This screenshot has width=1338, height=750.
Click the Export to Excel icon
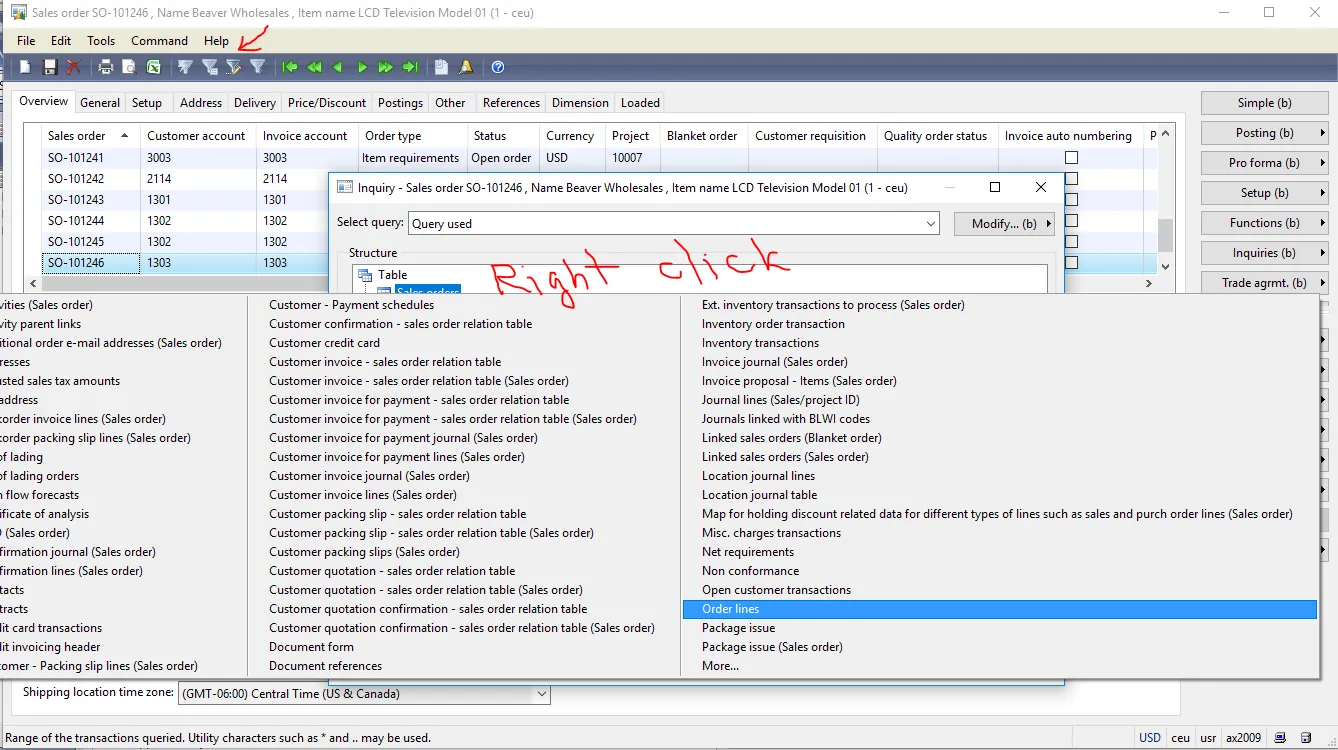[x=153, y=67]
